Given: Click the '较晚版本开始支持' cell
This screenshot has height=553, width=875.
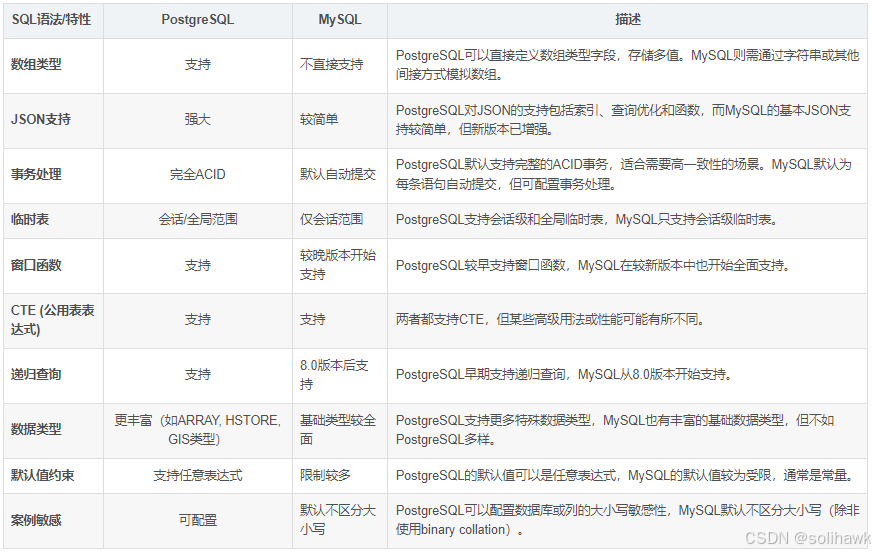Looking at the screenshot, I should 338,265.
